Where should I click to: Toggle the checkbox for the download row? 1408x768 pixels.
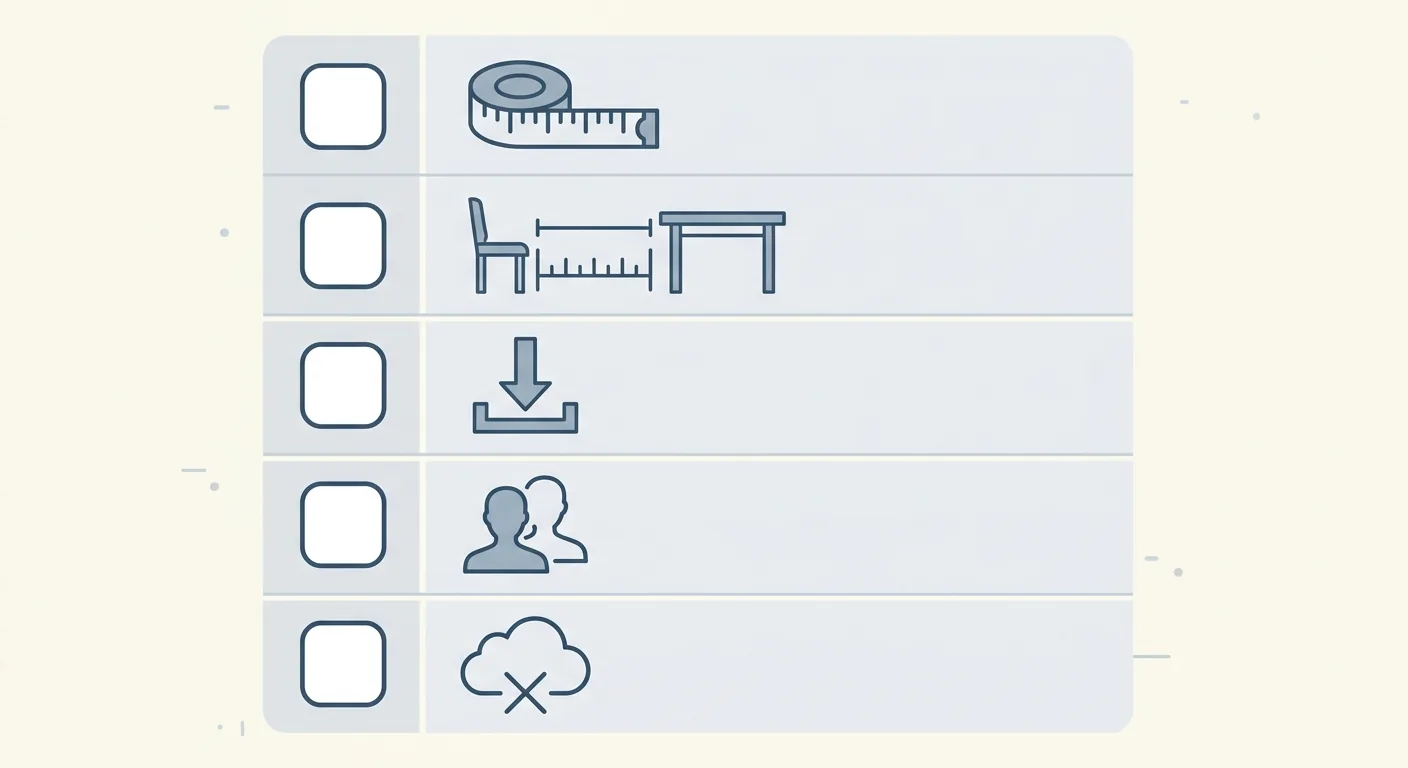(343, 386)
